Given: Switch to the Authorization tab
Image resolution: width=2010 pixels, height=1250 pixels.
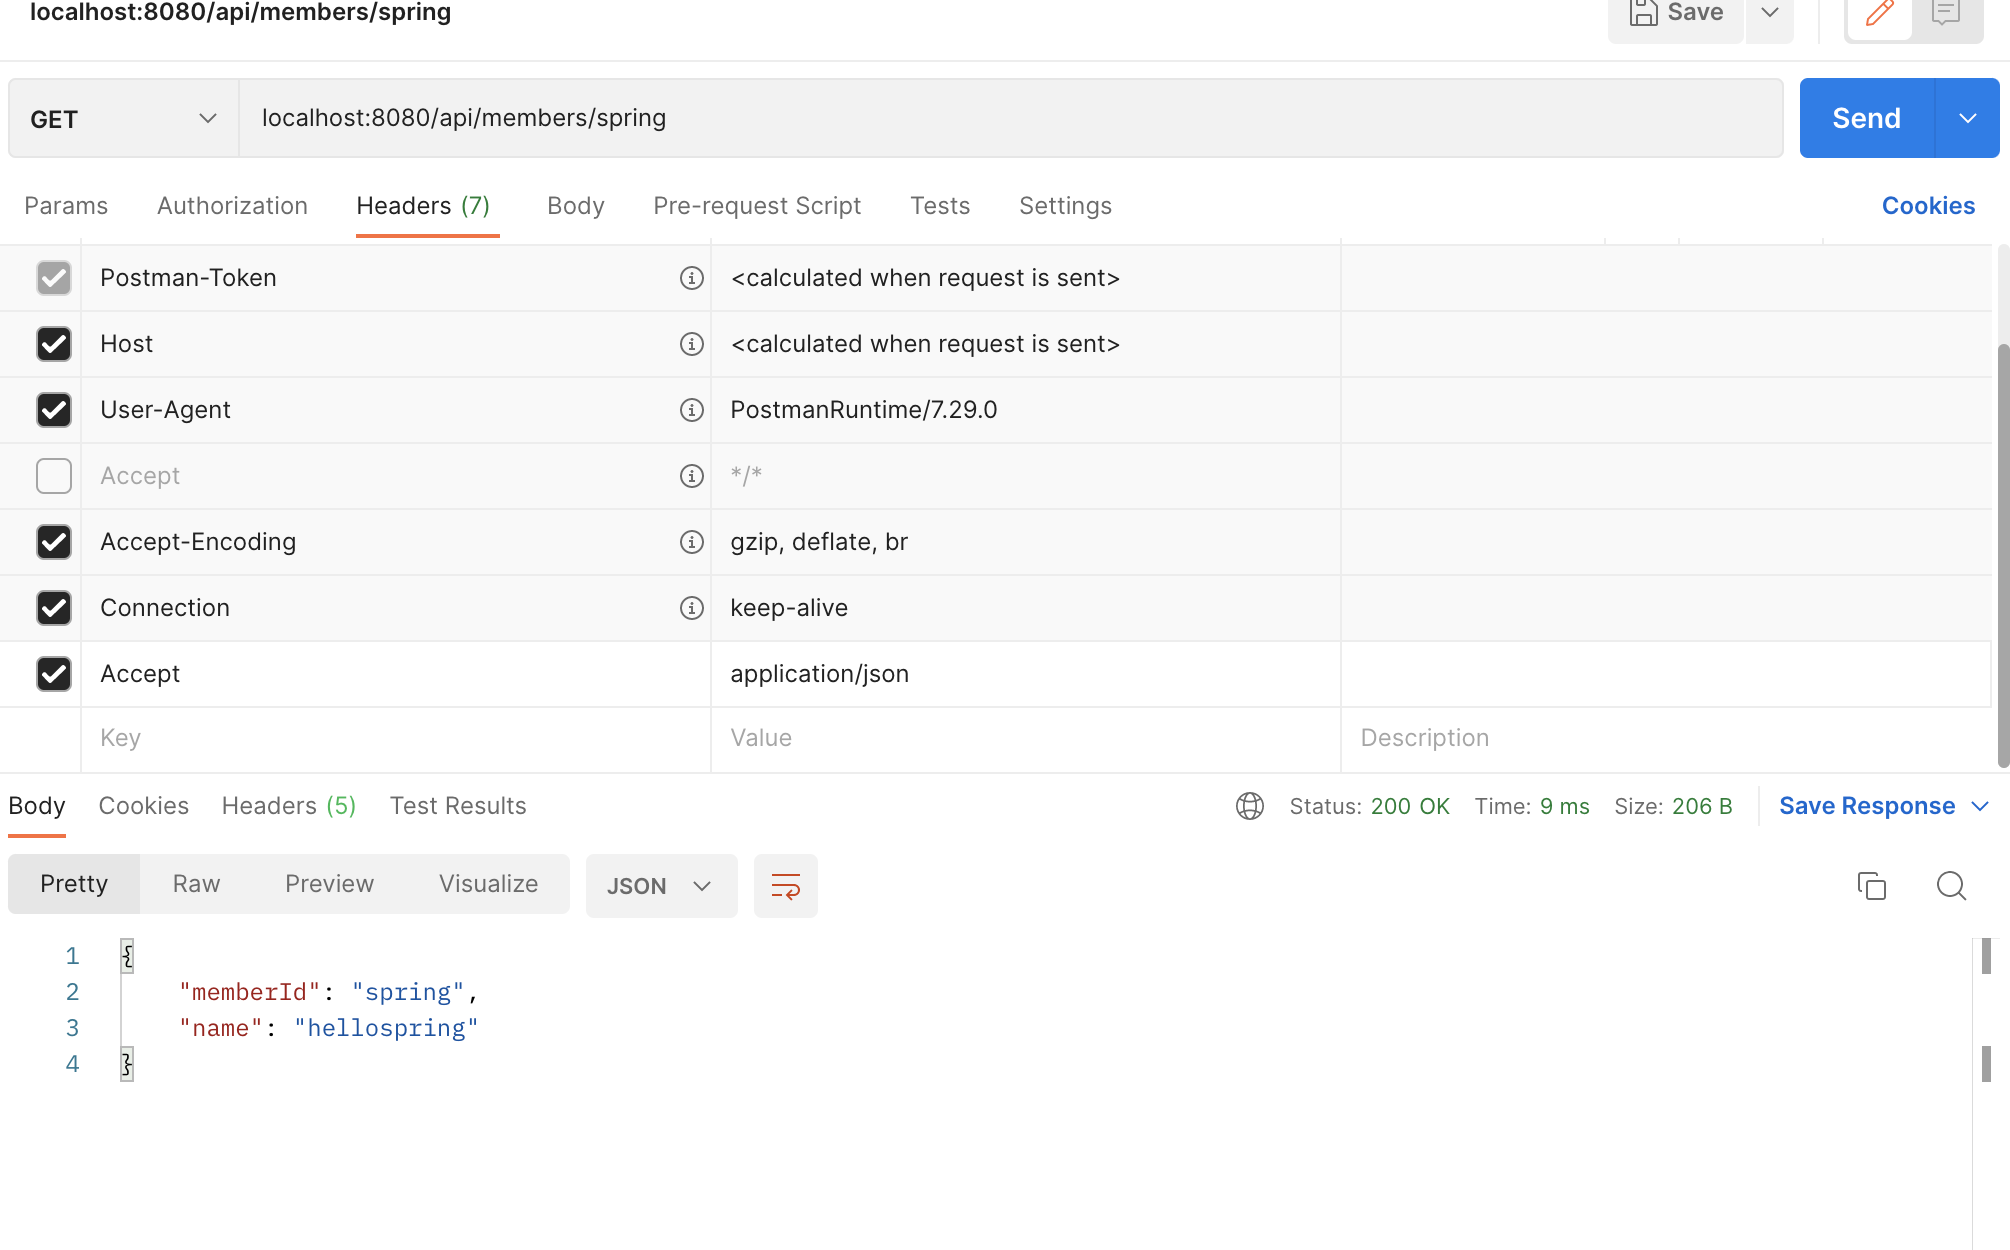Looking at the screenshot, I should pyautogui.click(x=232, y=206).
